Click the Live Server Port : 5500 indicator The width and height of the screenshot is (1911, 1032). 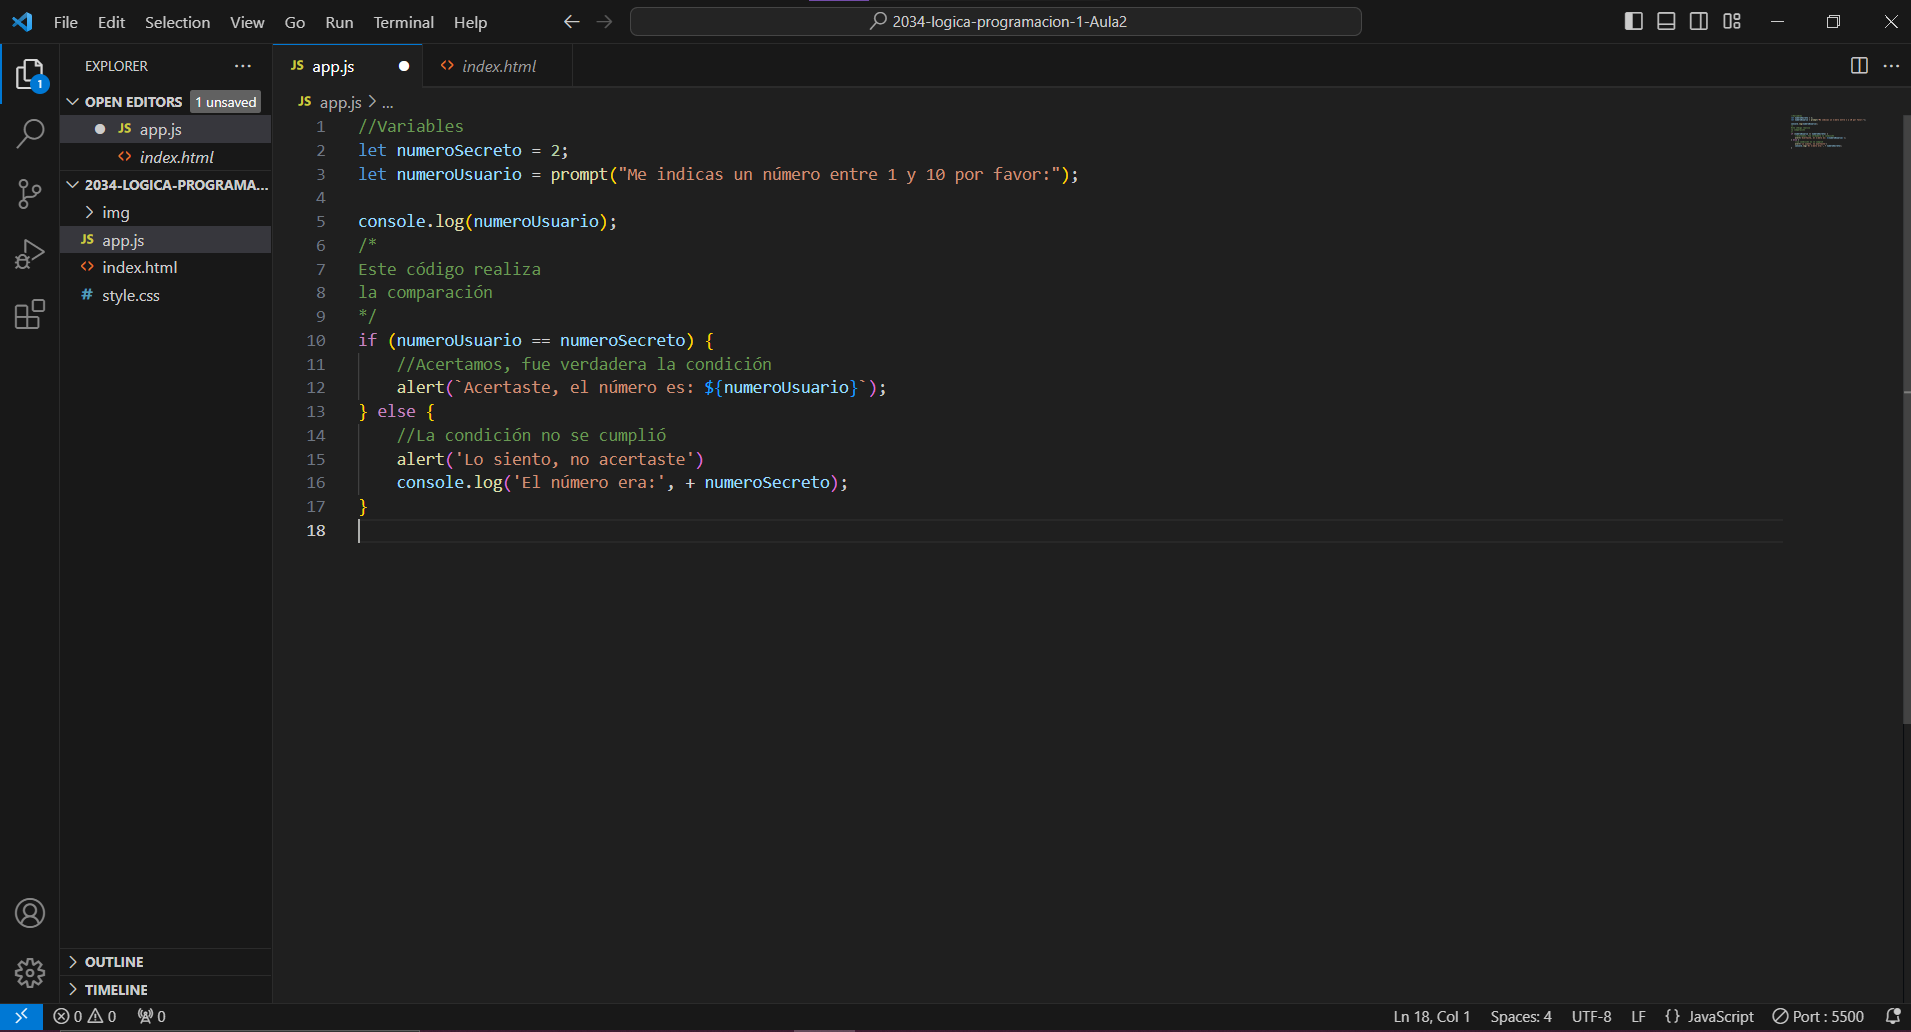pos(1818,1016)
